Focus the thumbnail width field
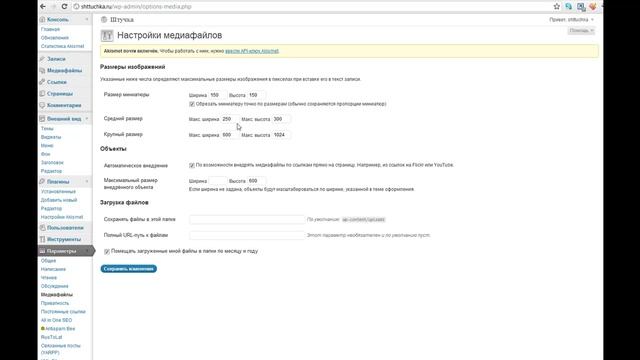The height and width of the screenshot is (360, 640). [x=218, y=95]
